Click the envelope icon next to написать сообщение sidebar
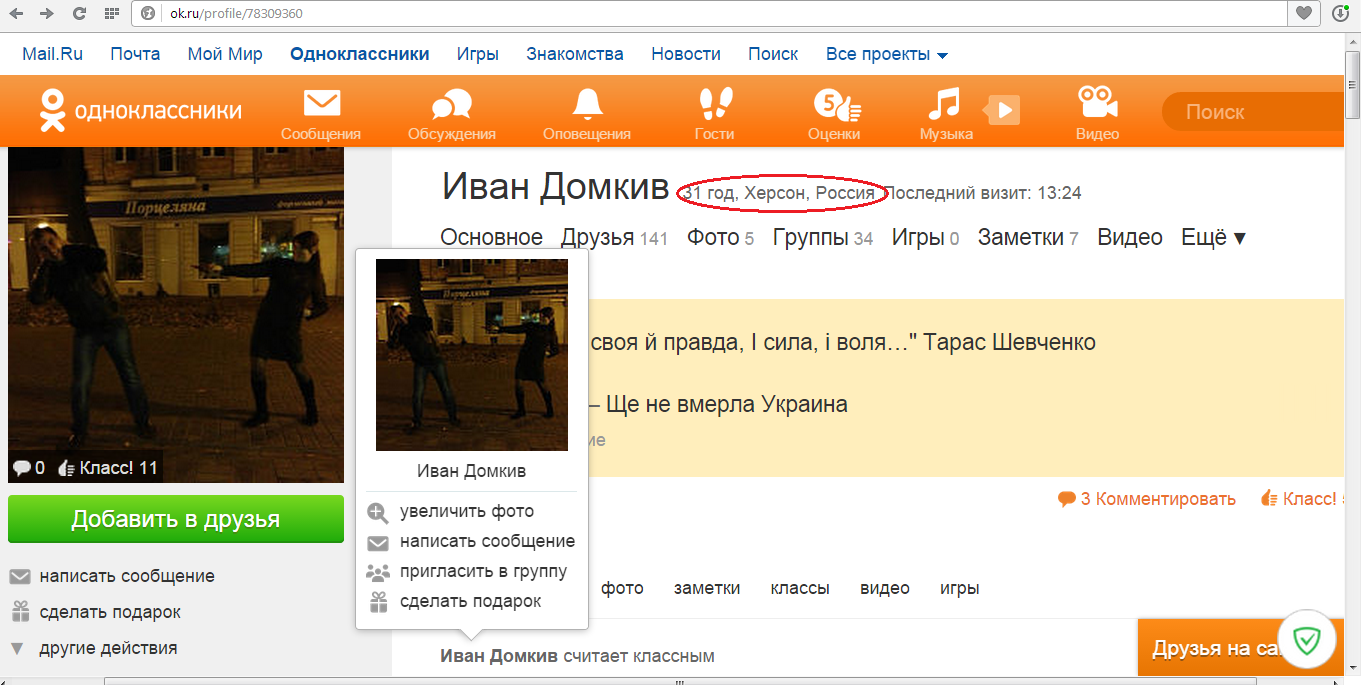Screen dimensions: 1365x685 point(20,577)
